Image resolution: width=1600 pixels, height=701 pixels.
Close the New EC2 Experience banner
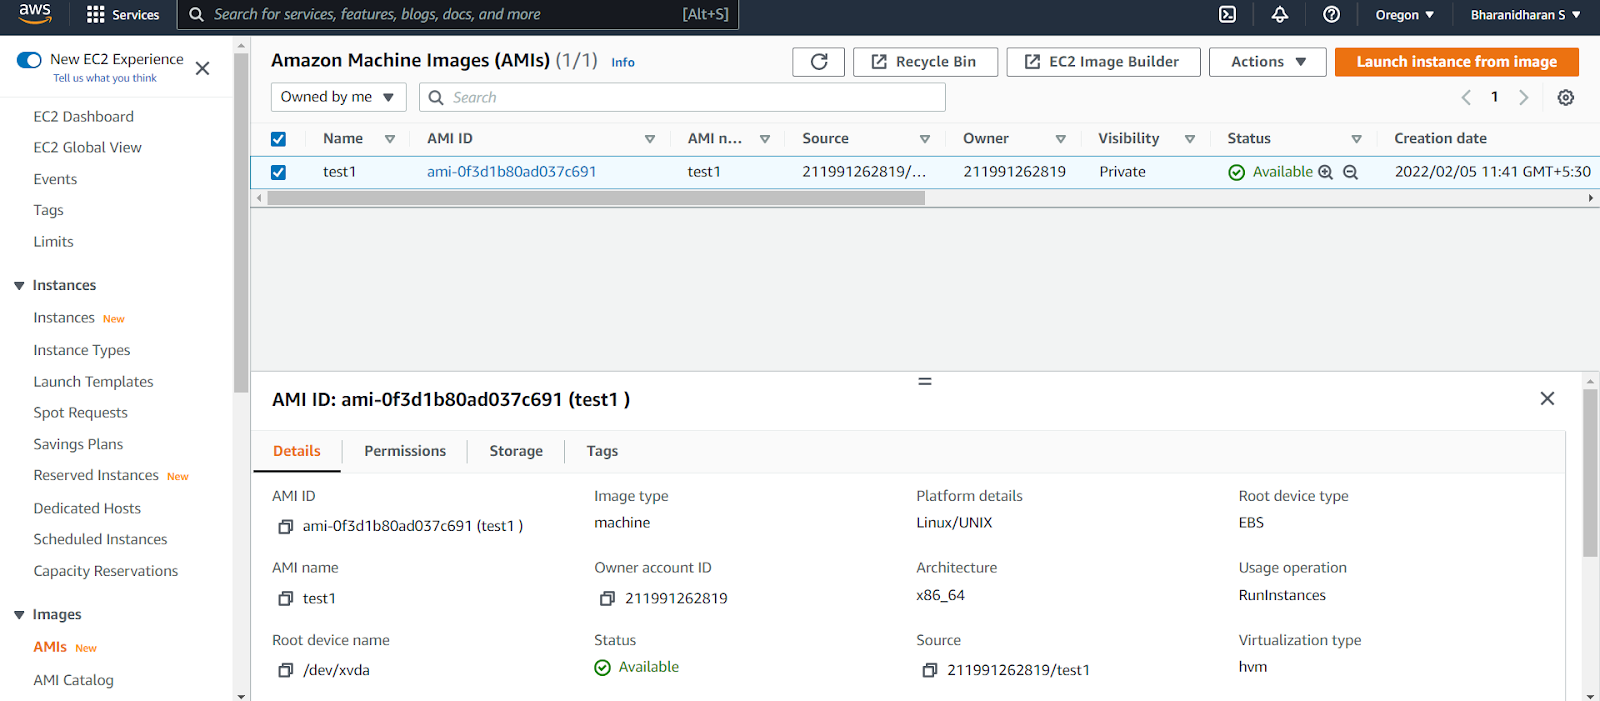coord(202,68)
